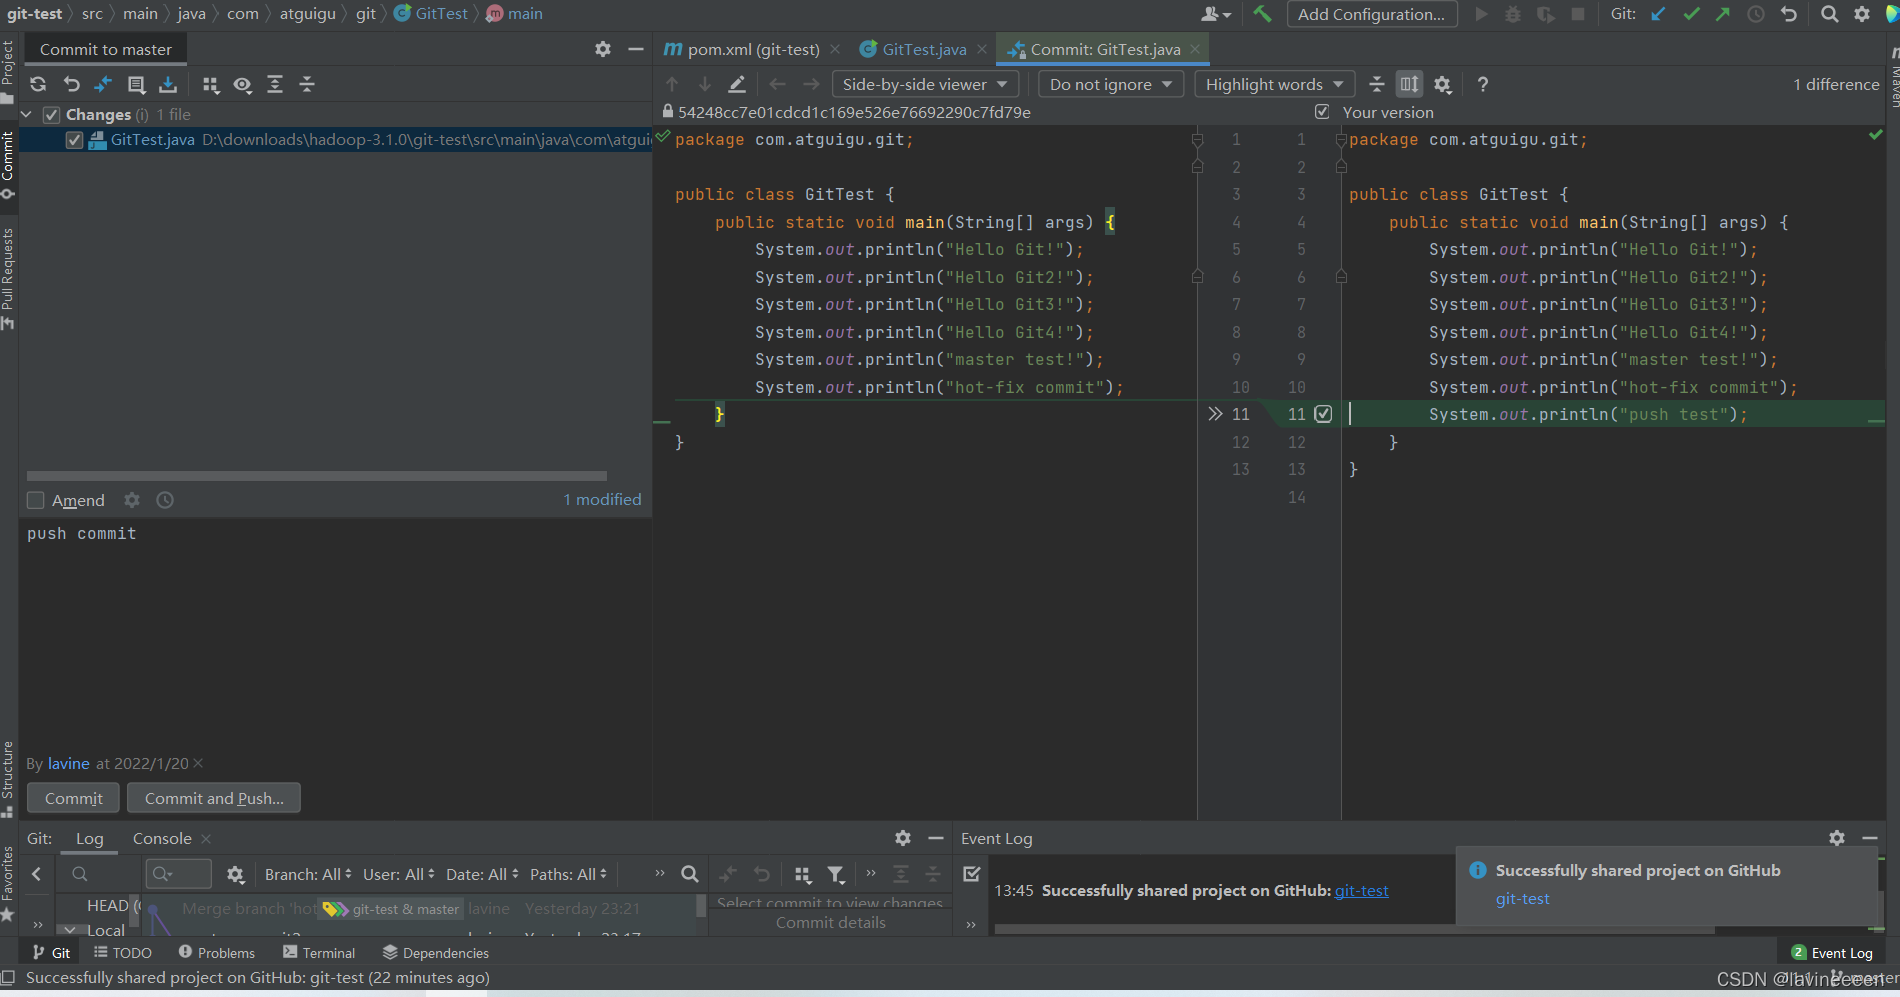Apply line 11 change with the chevron arrow
Viewport: 1900px width, 997px height.
point(1215,414)
